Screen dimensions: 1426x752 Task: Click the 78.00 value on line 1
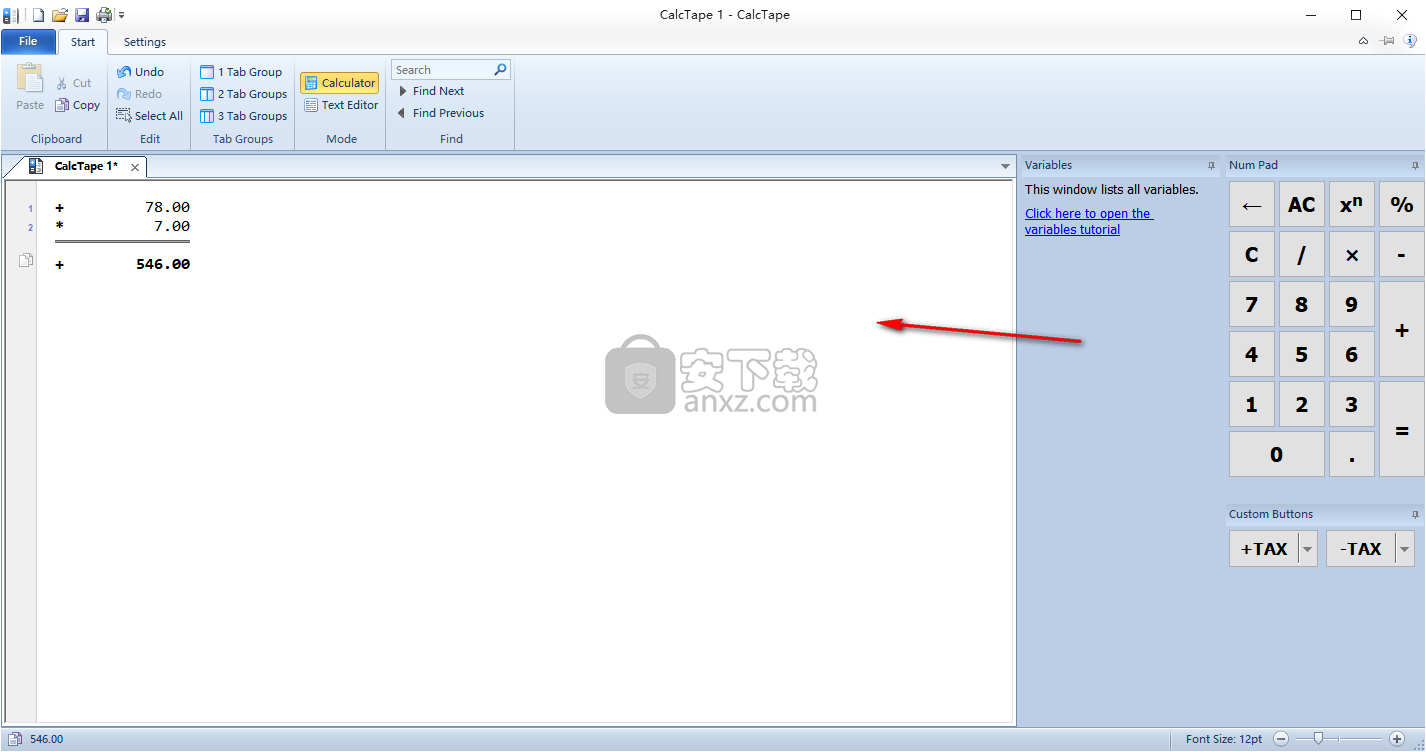(x=167, y=207)
